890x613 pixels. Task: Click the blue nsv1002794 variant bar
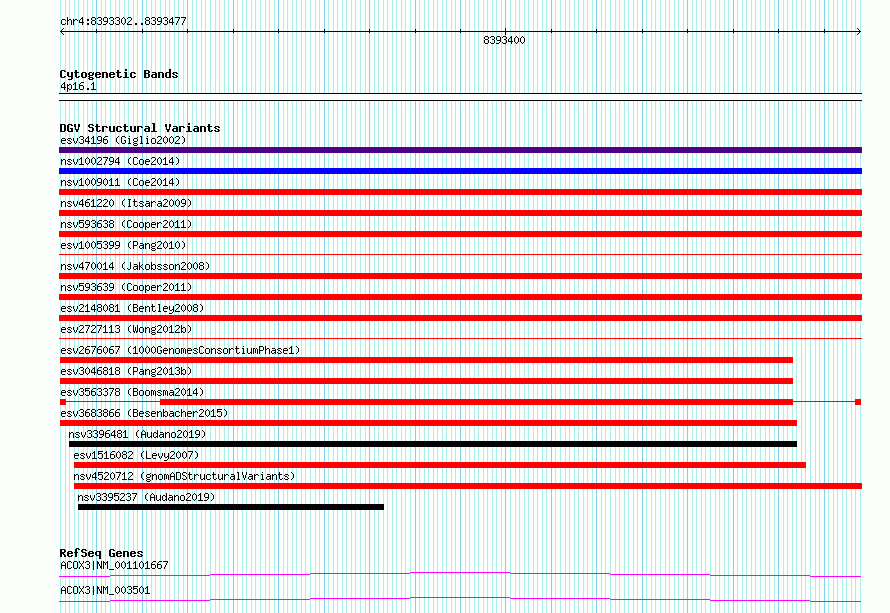pyautogui.click(x=460, y=171)
